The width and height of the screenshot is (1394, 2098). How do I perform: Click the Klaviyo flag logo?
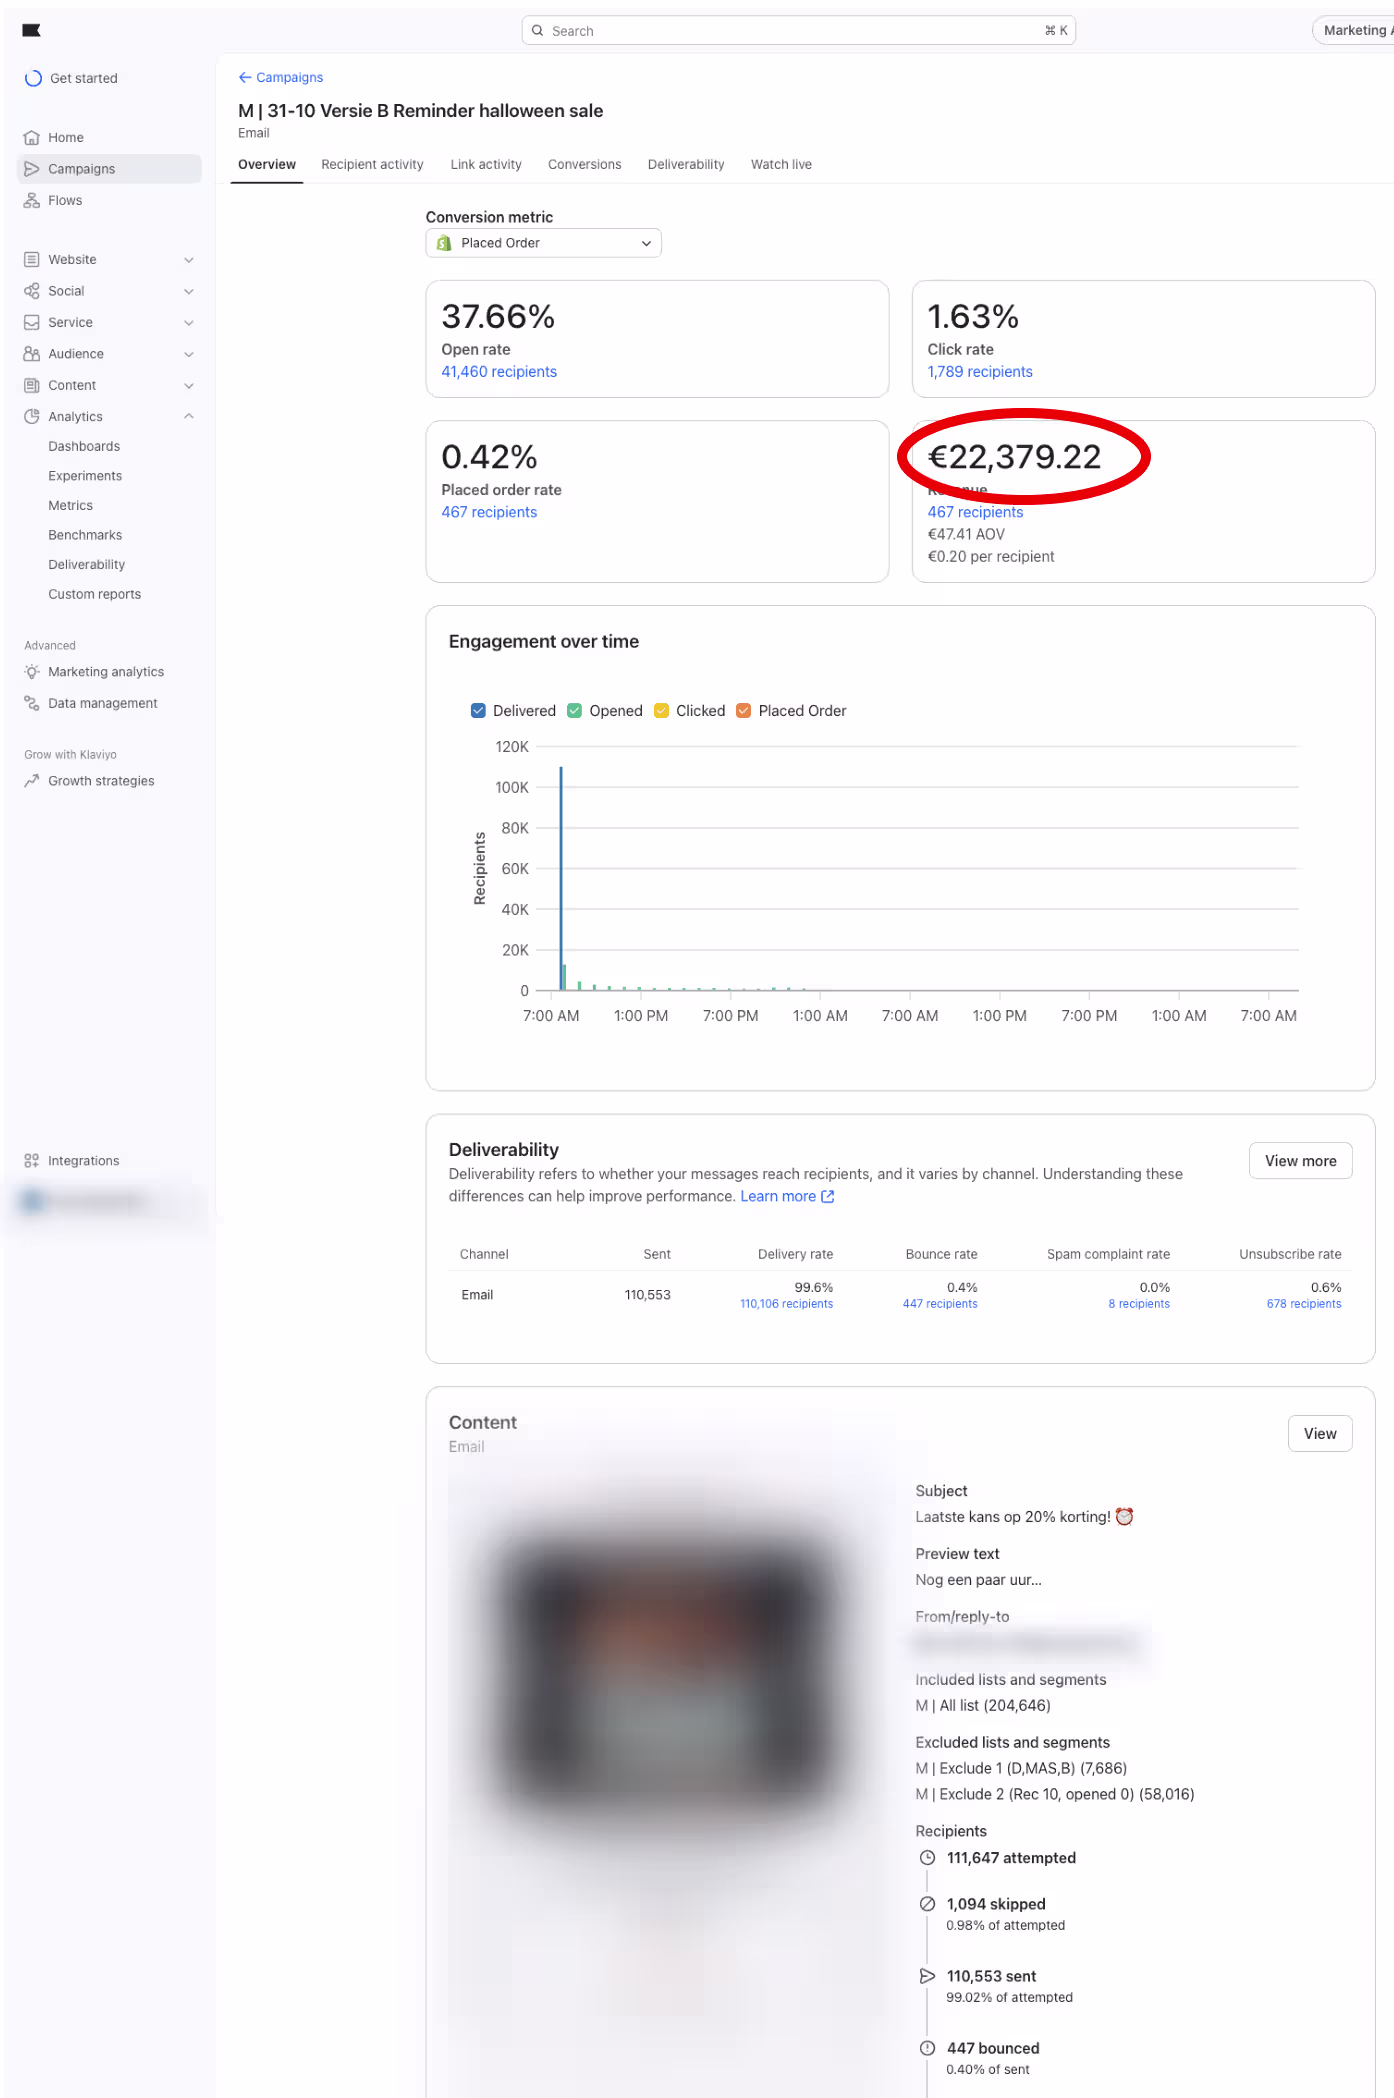pos(31,30)
